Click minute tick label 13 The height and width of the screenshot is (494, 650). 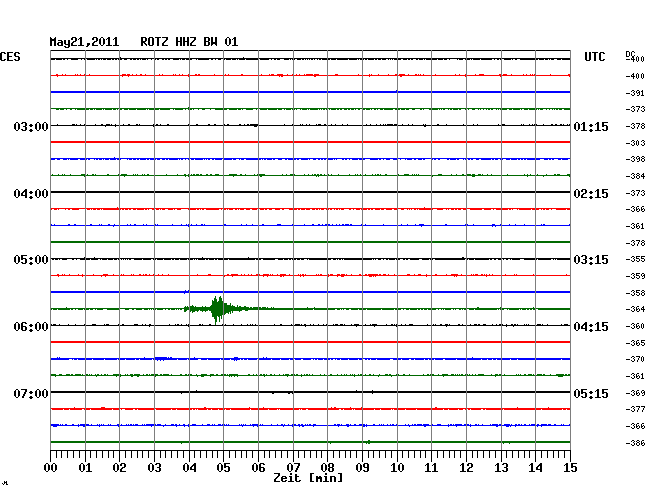501,468
